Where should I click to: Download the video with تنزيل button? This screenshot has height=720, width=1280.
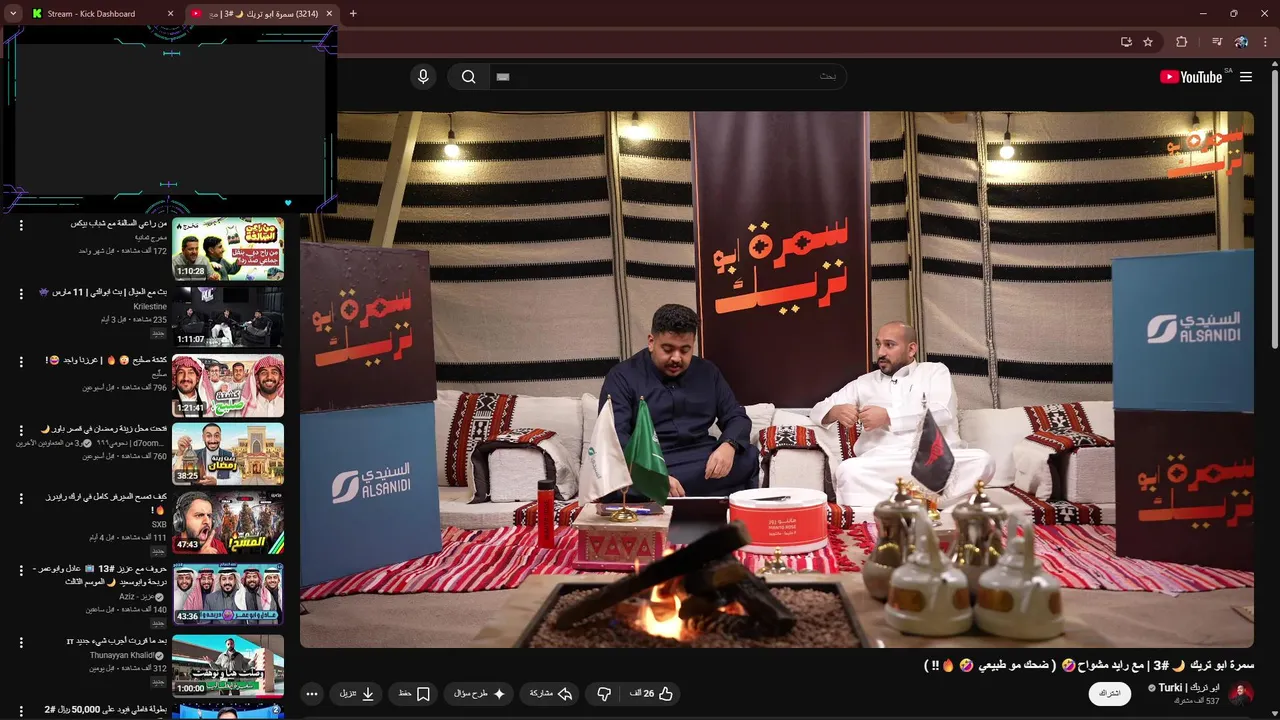point(357,693)
